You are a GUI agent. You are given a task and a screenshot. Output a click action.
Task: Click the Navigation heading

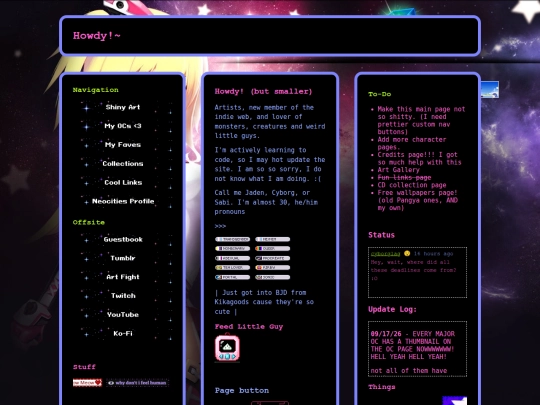(96, 90)
